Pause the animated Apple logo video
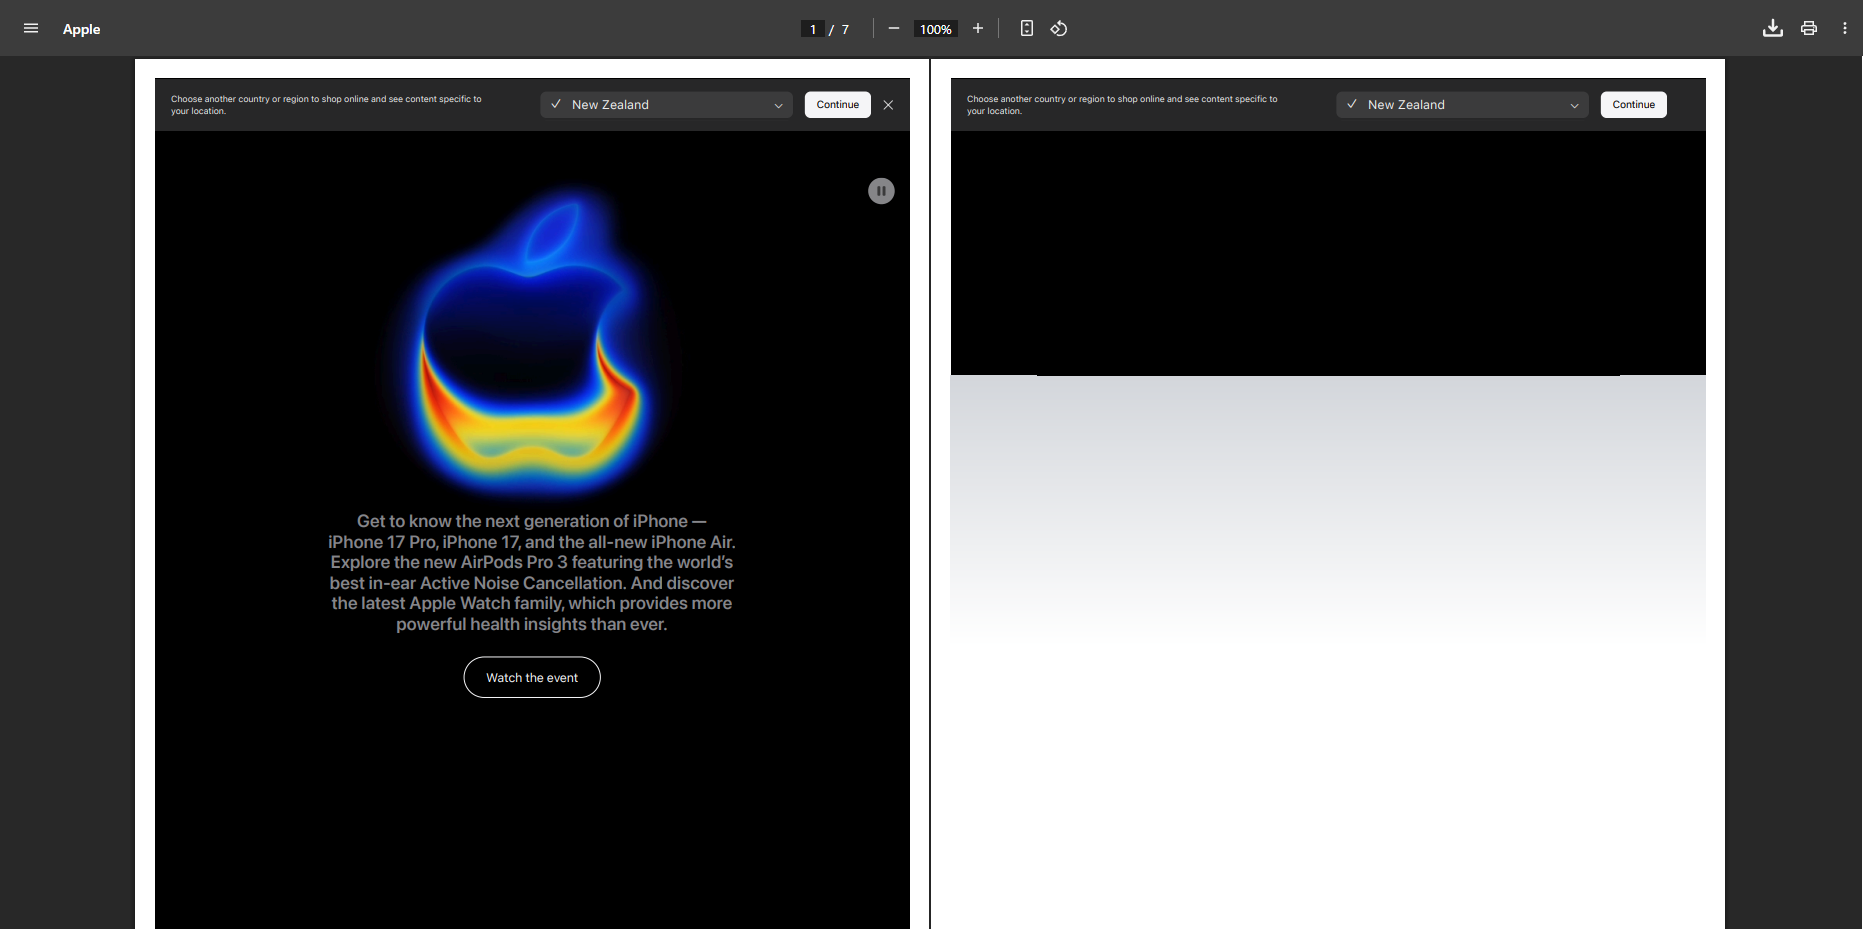The image size is (1863, 929). click(x=881, y=191)
